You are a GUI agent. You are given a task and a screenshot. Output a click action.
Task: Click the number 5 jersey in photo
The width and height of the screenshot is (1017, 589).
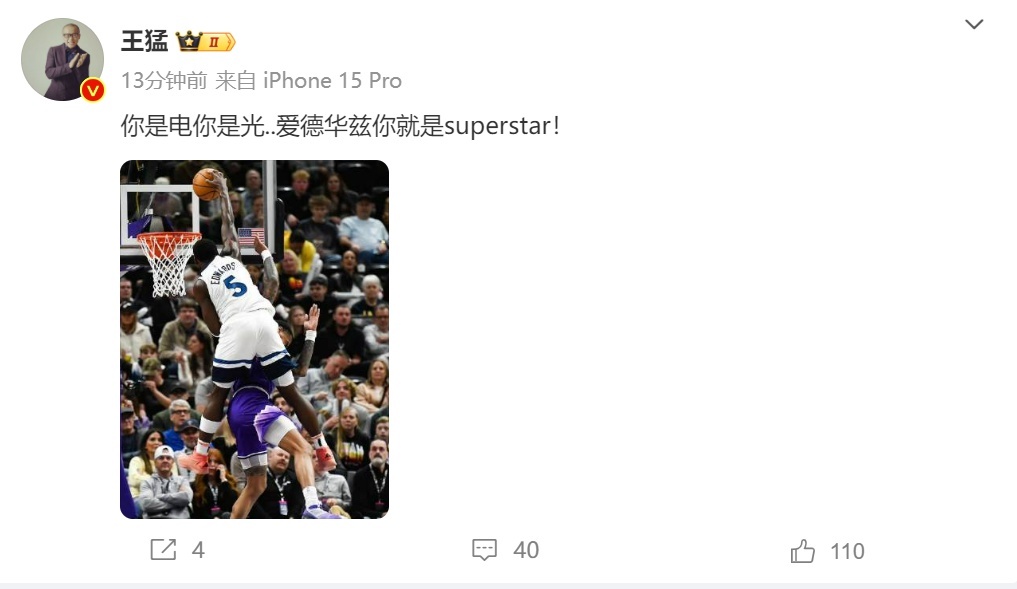235,286
